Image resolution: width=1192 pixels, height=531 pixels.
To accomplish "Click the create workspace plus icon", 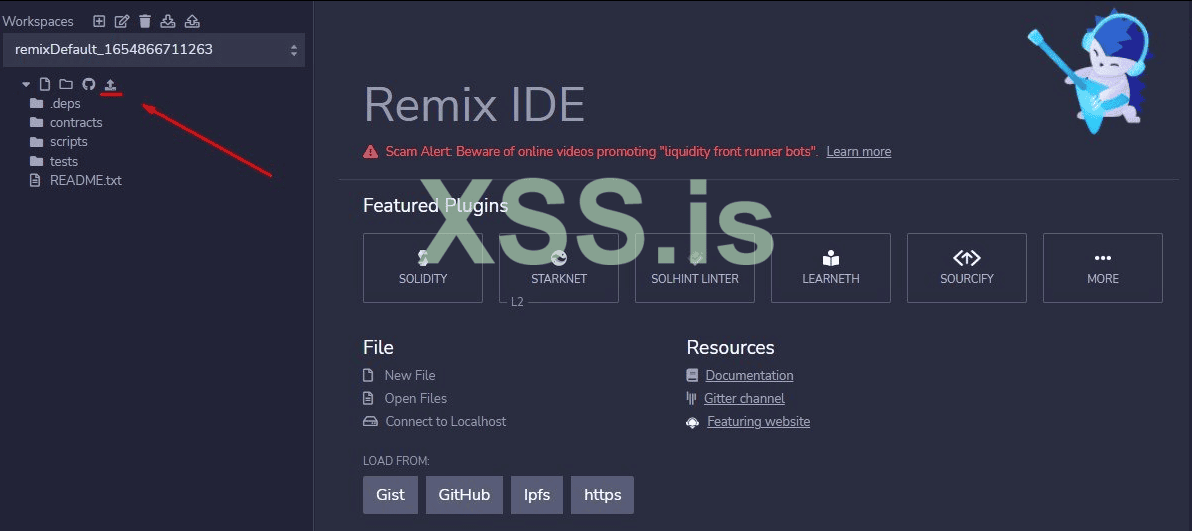I will click(99, 21).
